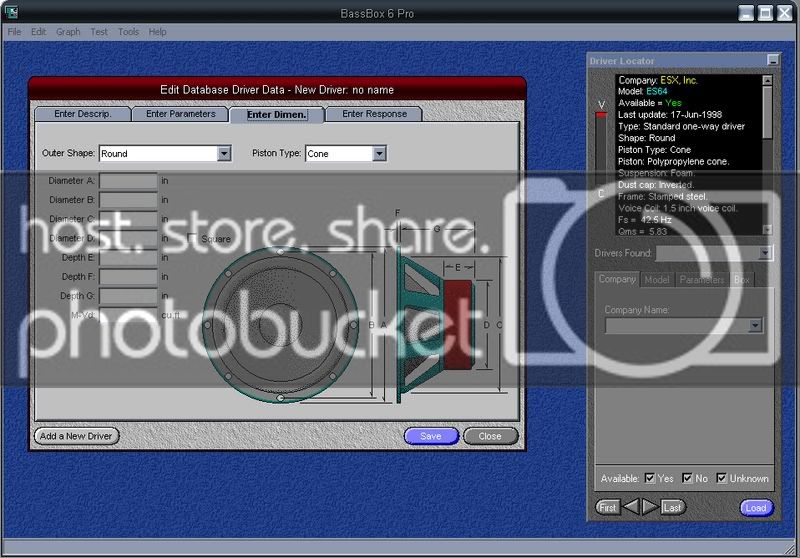
Task: Select the Parameters tab in Driver Locator
Action: tap(702, 280)
